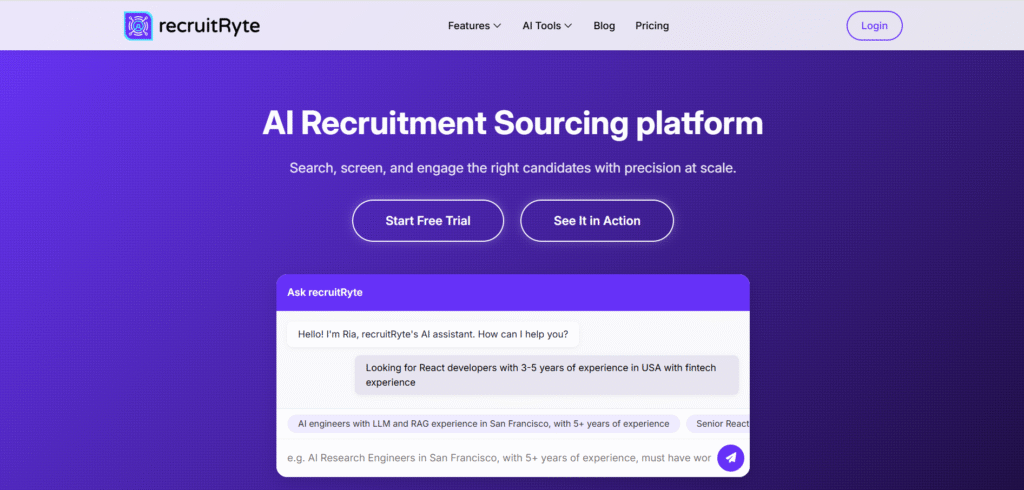This screenshot has height=490, width=1024.
Task: Focus the chat query input field
Action: click(498, 458)
